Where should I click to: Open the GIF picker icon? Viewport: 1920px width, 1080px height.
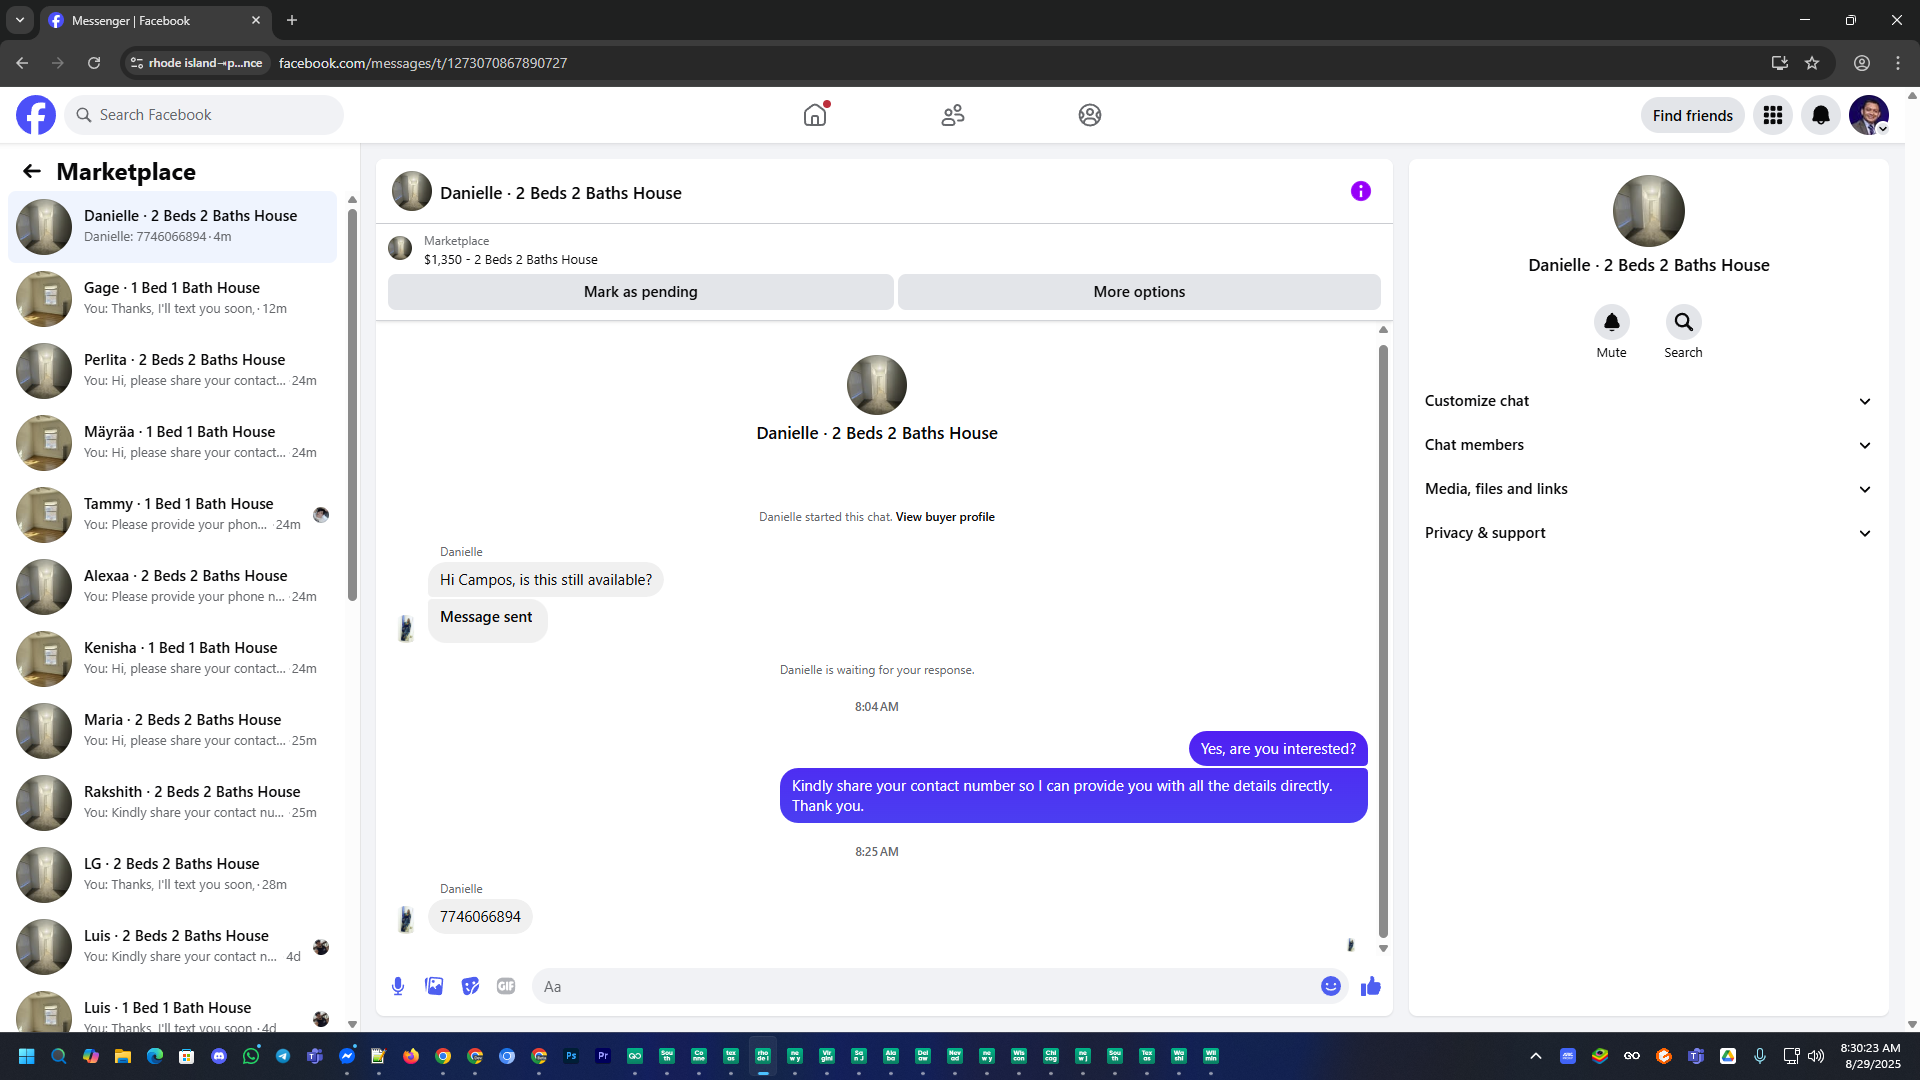click(x=506, y=986)
